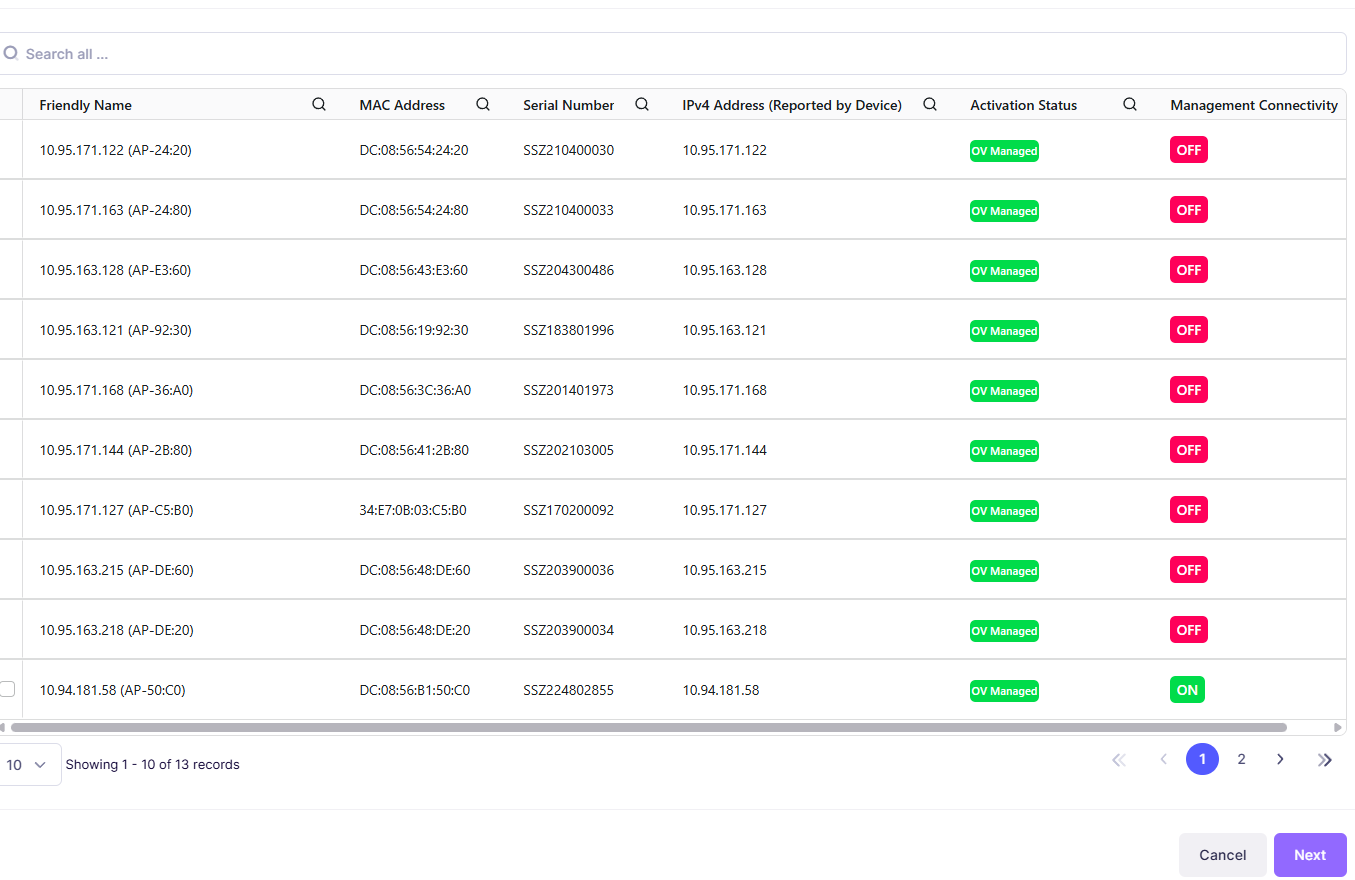The width and height of the screenshot is (1355, 880).
Task: Tick the checkbox for 10.94.181.58 row
Action: [7, 689]
